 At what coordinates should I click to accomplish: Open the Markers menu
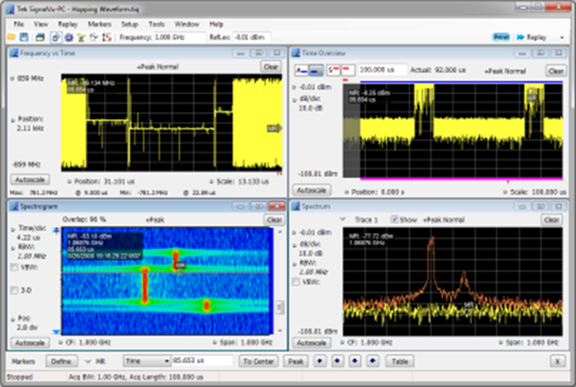(100, 24)
